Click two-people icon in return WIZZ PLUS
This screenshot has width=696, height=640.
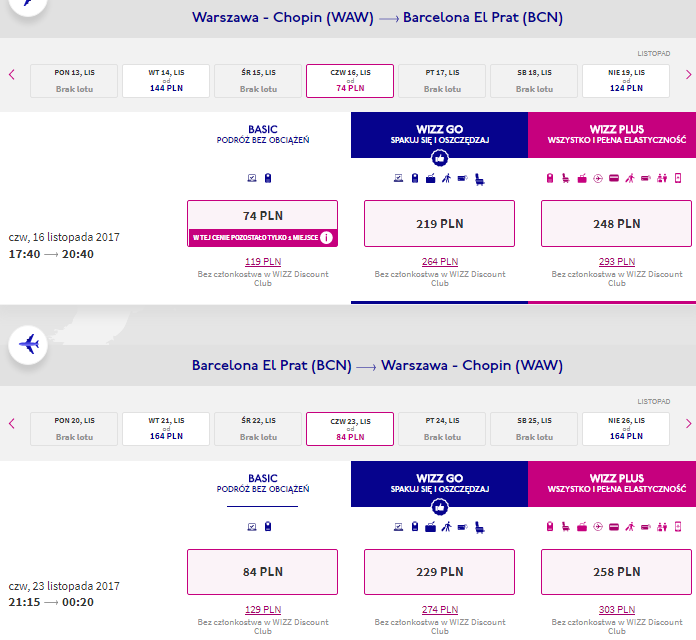tap(662, 527)
